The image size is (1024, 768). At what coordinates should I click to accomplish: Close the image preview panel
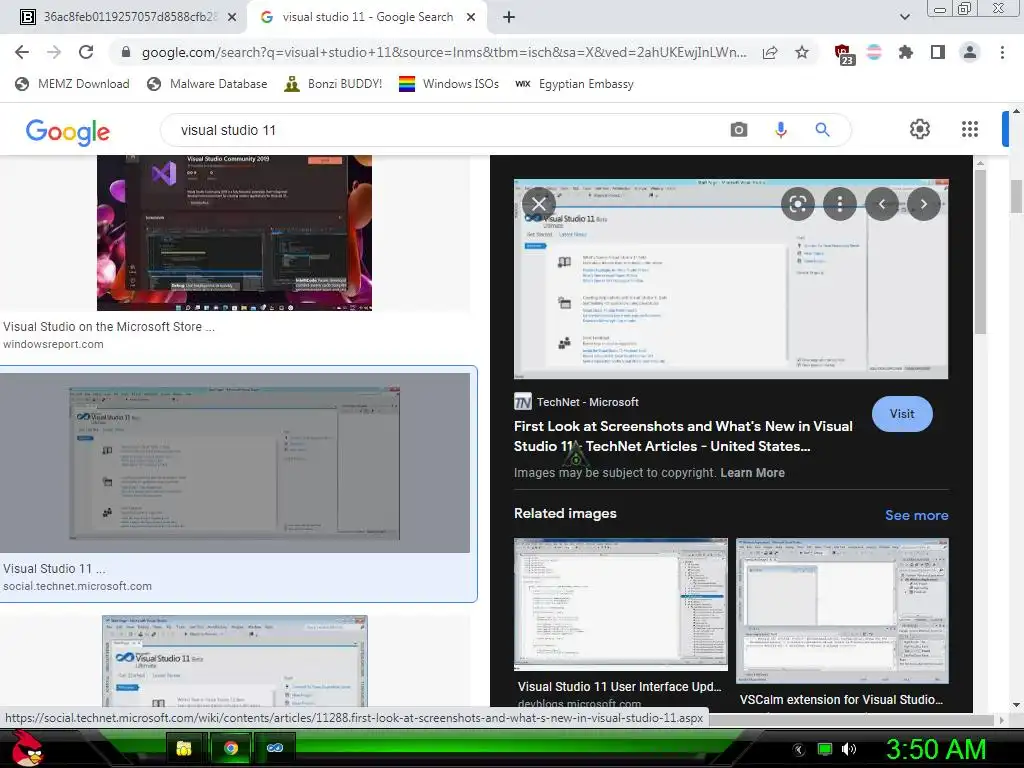click(539, 204)
